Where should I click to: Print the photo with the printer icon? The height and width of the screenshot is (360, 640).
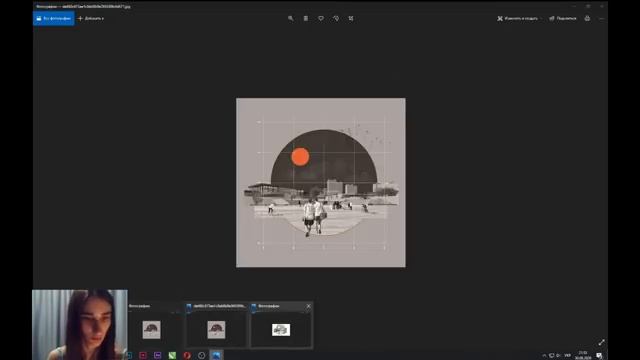[x=587, y=18]
